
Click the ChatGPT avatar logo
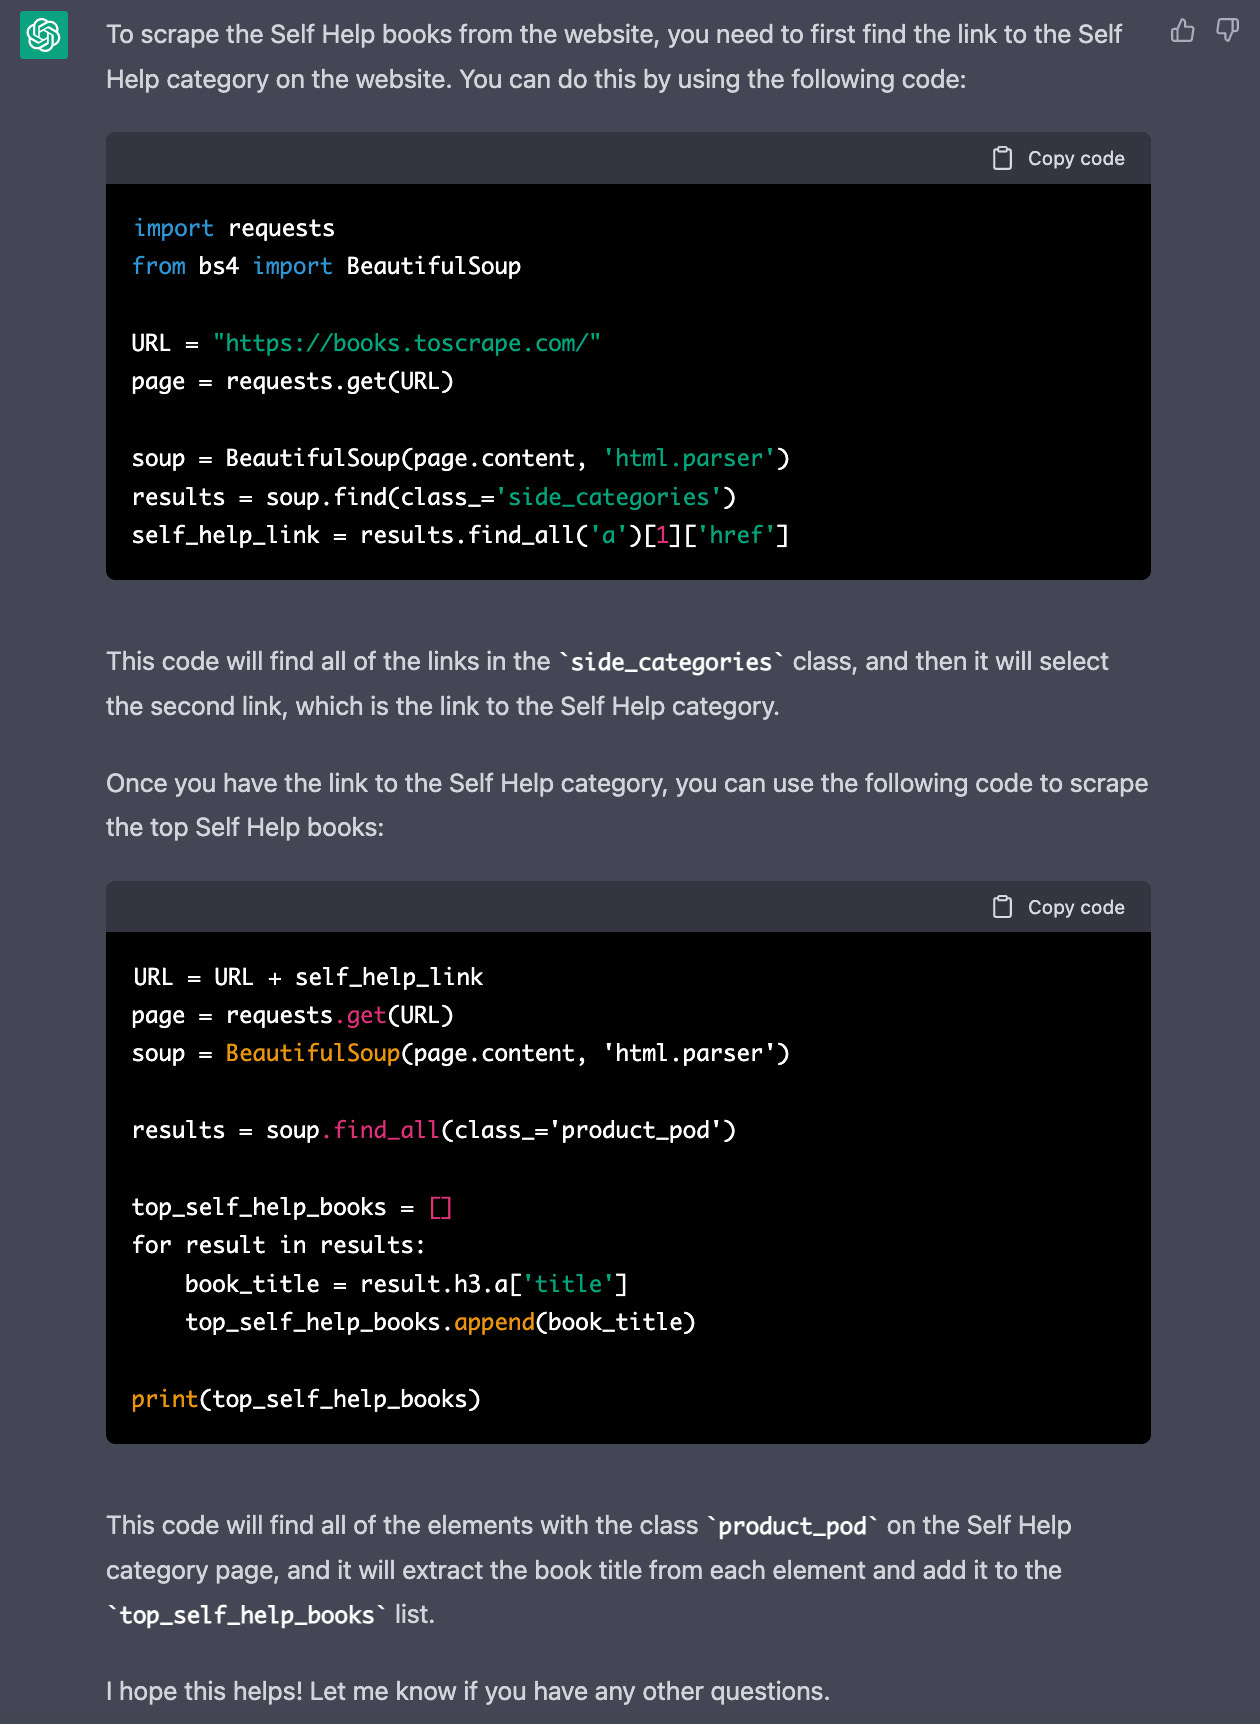tap(44, 35)
